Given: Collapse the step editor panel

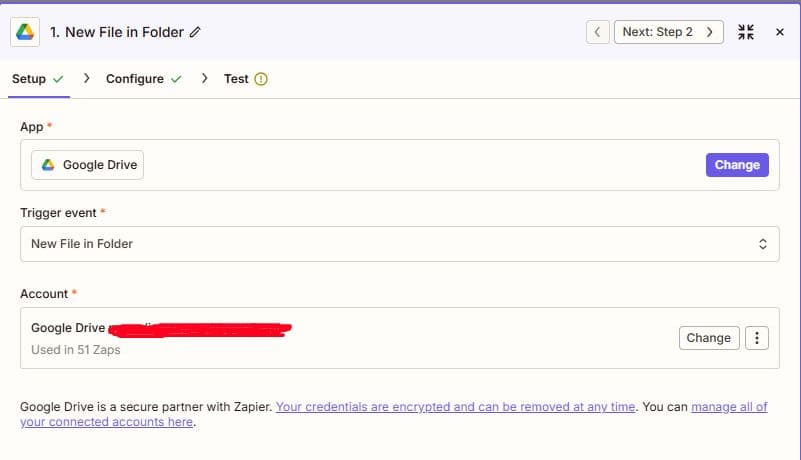Looking at the screenshot, I should [x=745, y=32].
